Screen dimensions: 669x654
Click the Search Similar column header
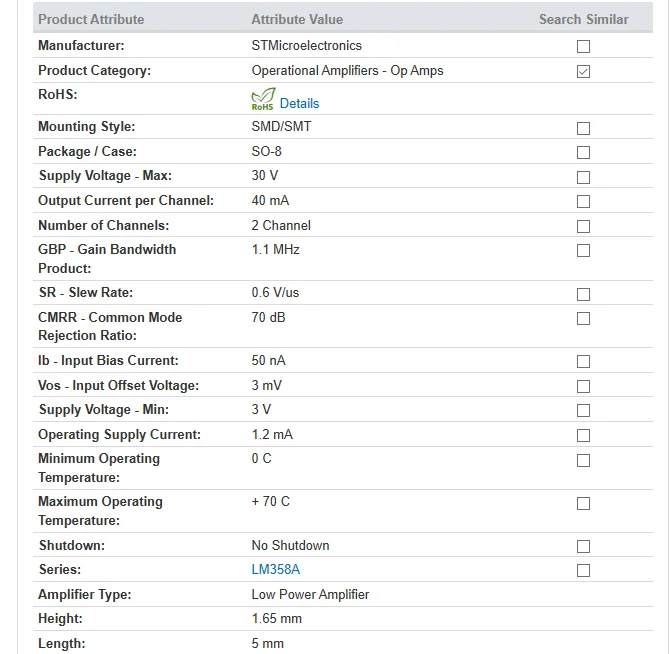[583, 19]
